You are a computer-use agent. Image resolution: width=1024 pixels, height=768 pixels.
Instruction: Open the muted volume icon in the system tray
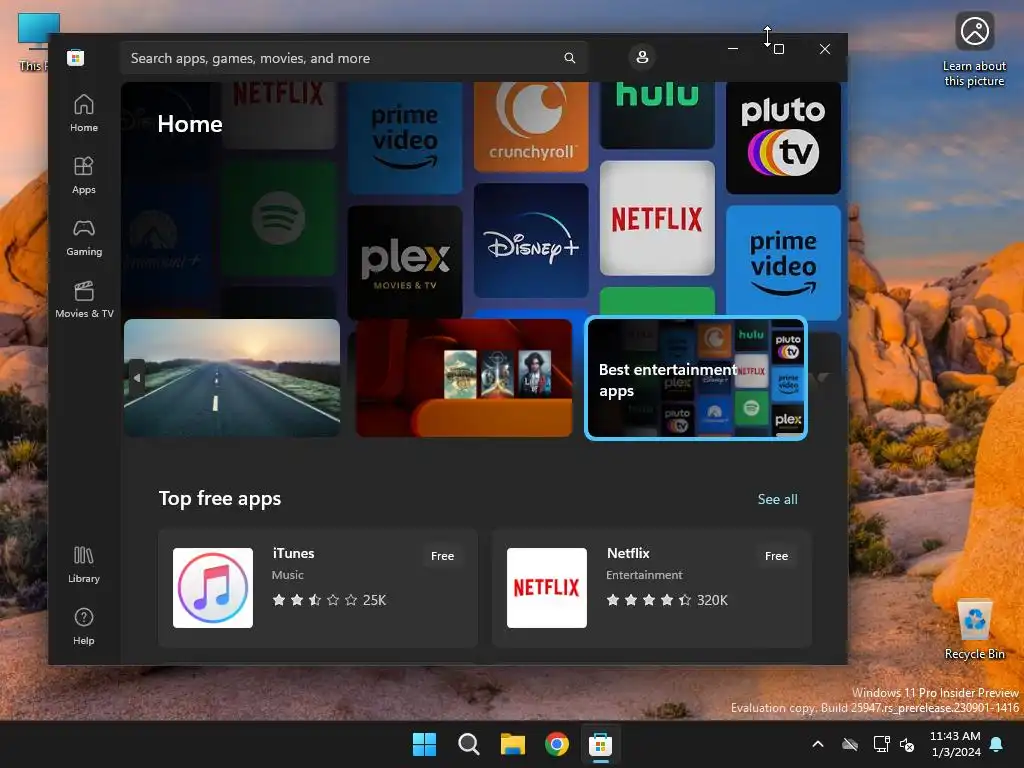pos(907,744)
